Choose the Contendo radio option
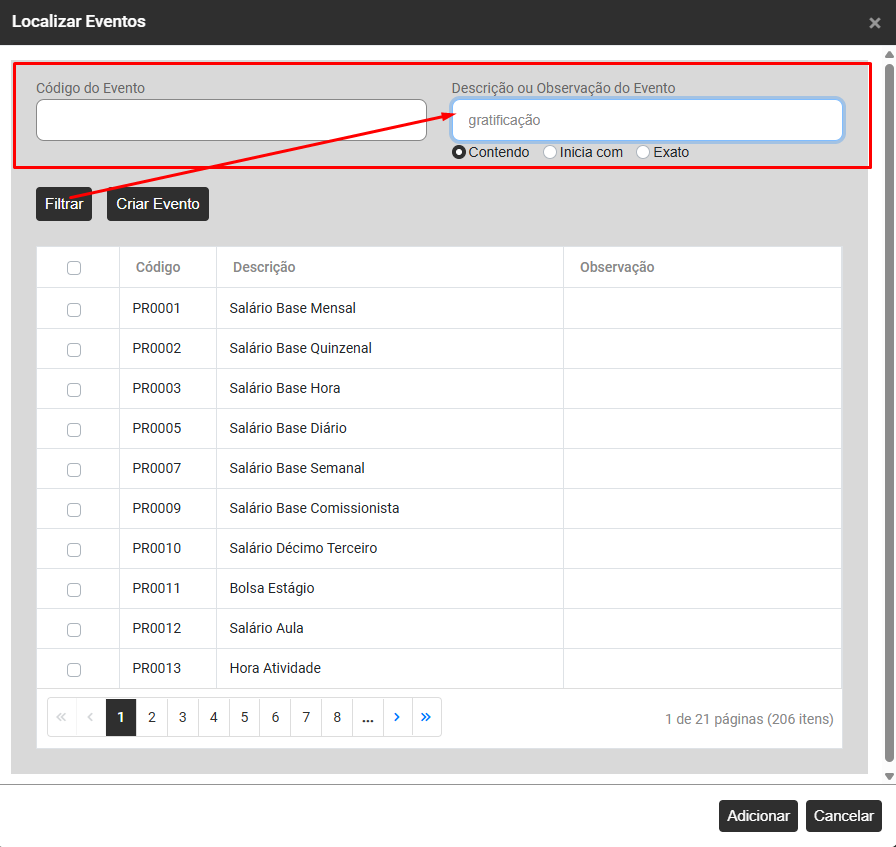 pyautogui.click(x=458, y=152)
